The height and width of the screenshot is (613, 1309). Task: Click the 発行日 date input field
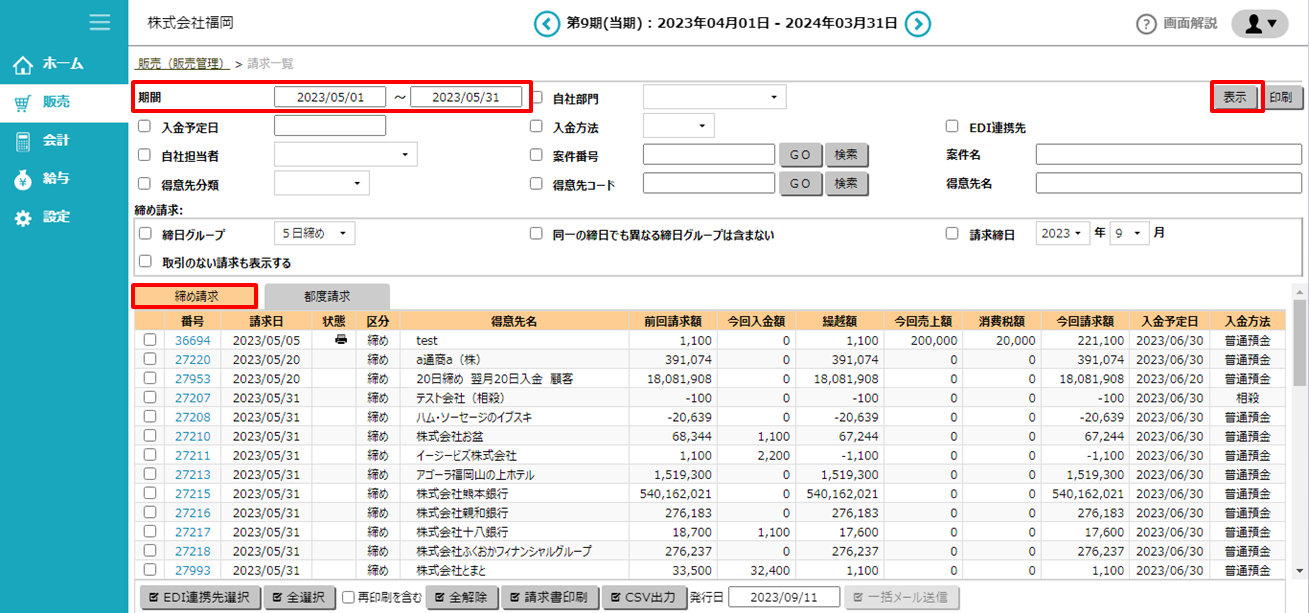pyautogui.click(x=783, y=598)
